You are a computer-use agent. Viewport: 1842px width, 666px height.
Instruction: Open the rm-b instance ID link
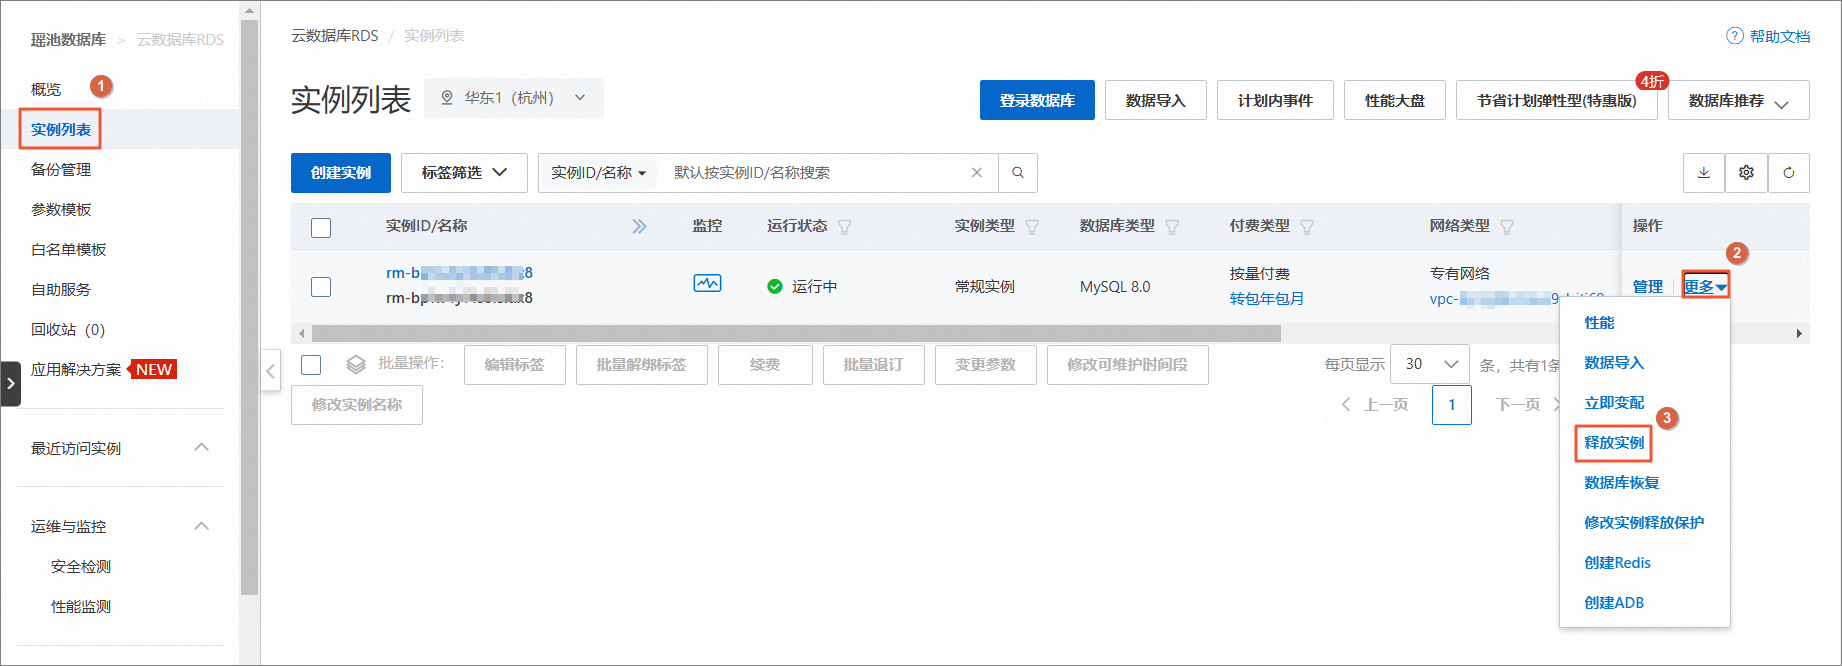[459, 273]
